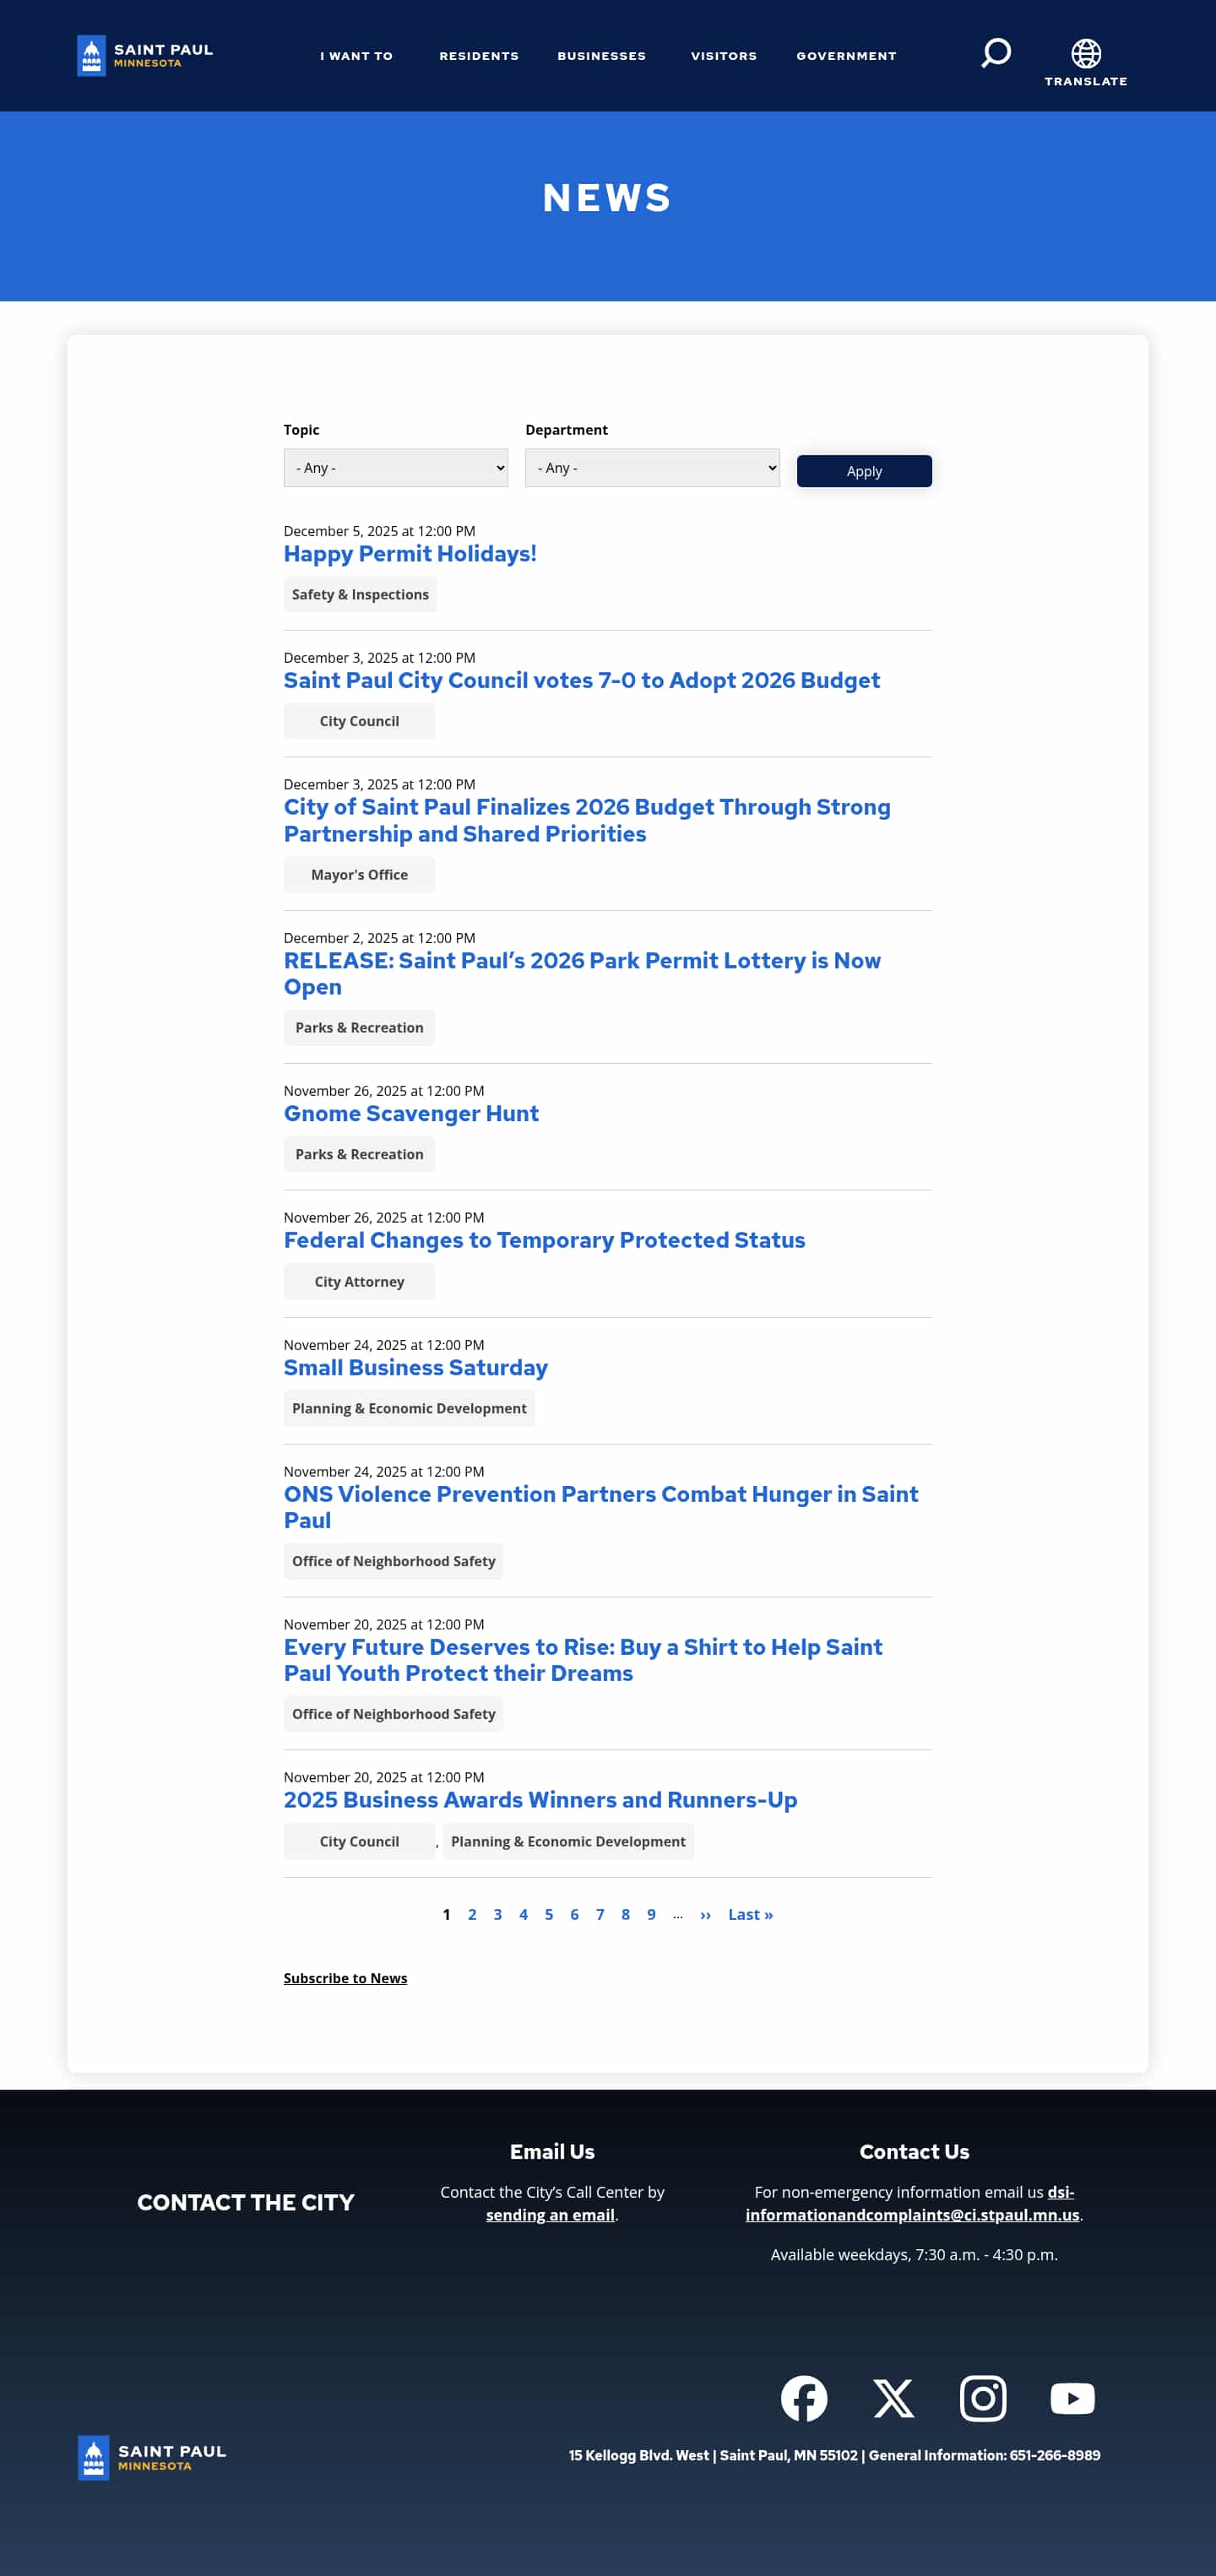
Task: Jump to the Last page link
Action: pyautogui.click(x=750, y=1914)
